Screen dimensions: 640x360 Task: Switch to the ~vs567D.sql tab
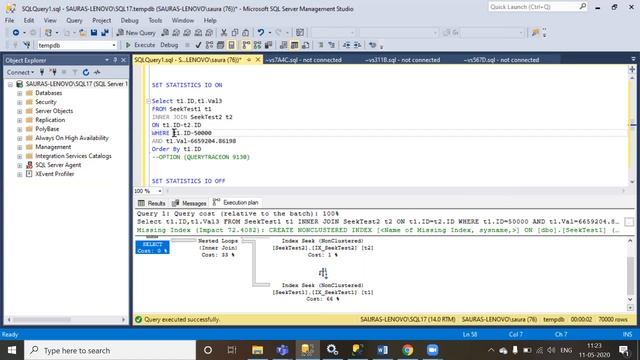coord(501,60)
